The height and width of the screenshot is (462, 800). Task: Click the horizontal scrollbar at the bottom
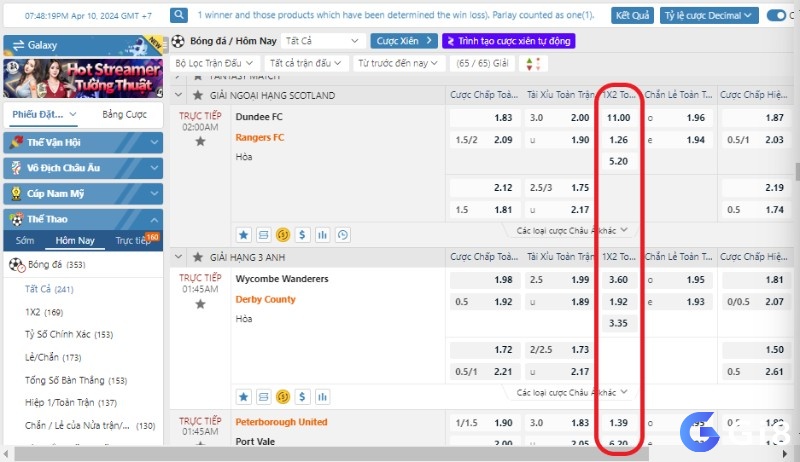tap(332, 453)
